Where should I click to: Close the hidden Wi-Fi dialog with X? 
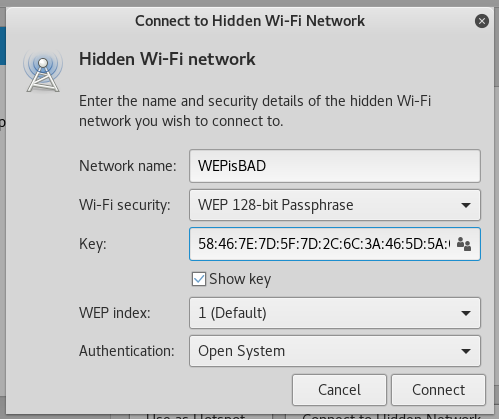tap(482, 21)
